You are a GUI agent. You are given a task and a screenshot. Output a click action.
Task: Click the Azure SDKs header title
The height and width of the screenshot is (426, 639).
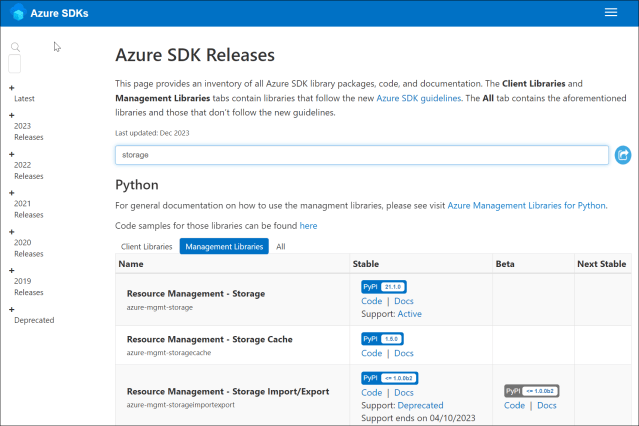pyautogui.click(x=59, y=13)
